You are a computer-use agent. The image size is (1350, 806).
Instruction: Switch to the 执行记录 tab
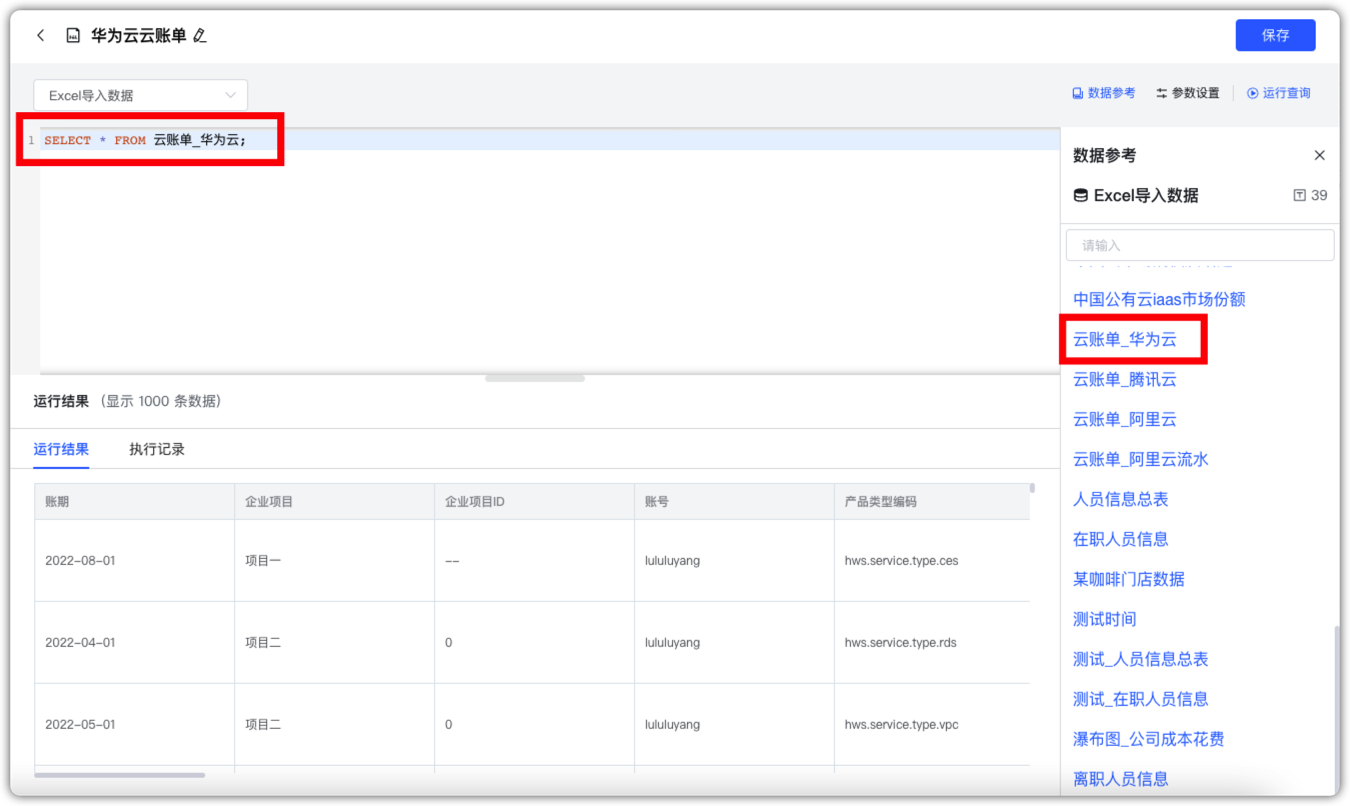tap(157, 449)
